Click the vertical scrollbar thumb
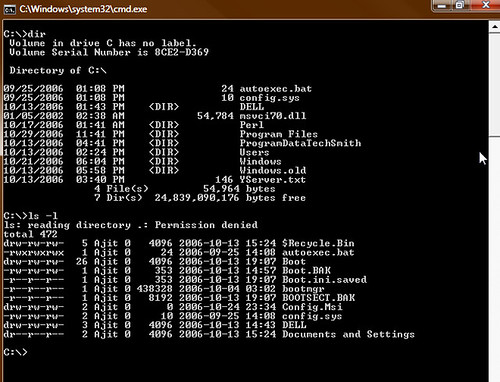 tap(494, 84)
